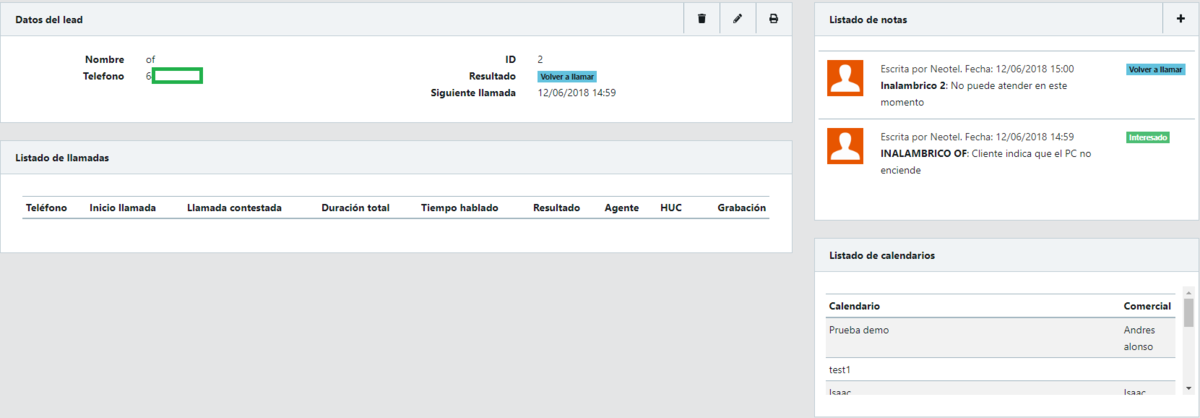Click Volver a llamar badge in notes
The width and height of the screenshot is (1200, 418).
click(x=1155, y=70)
